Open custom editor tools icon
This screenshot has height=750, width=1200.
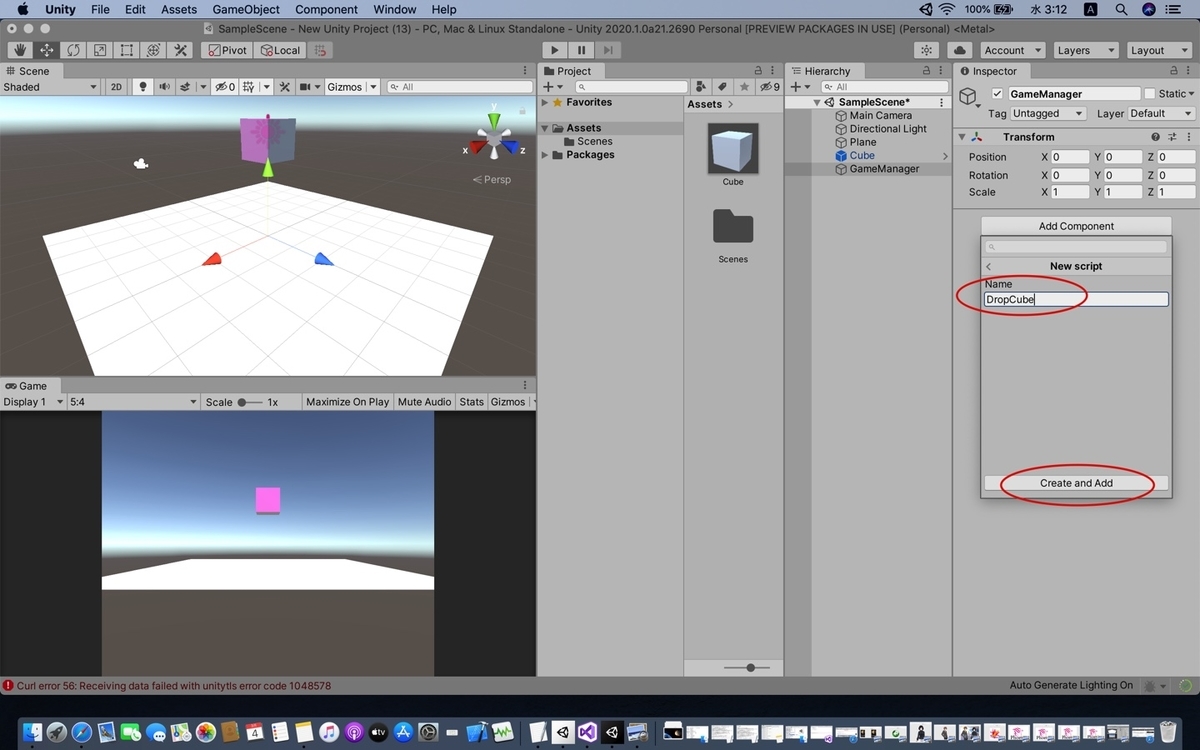tap(181, 50)
